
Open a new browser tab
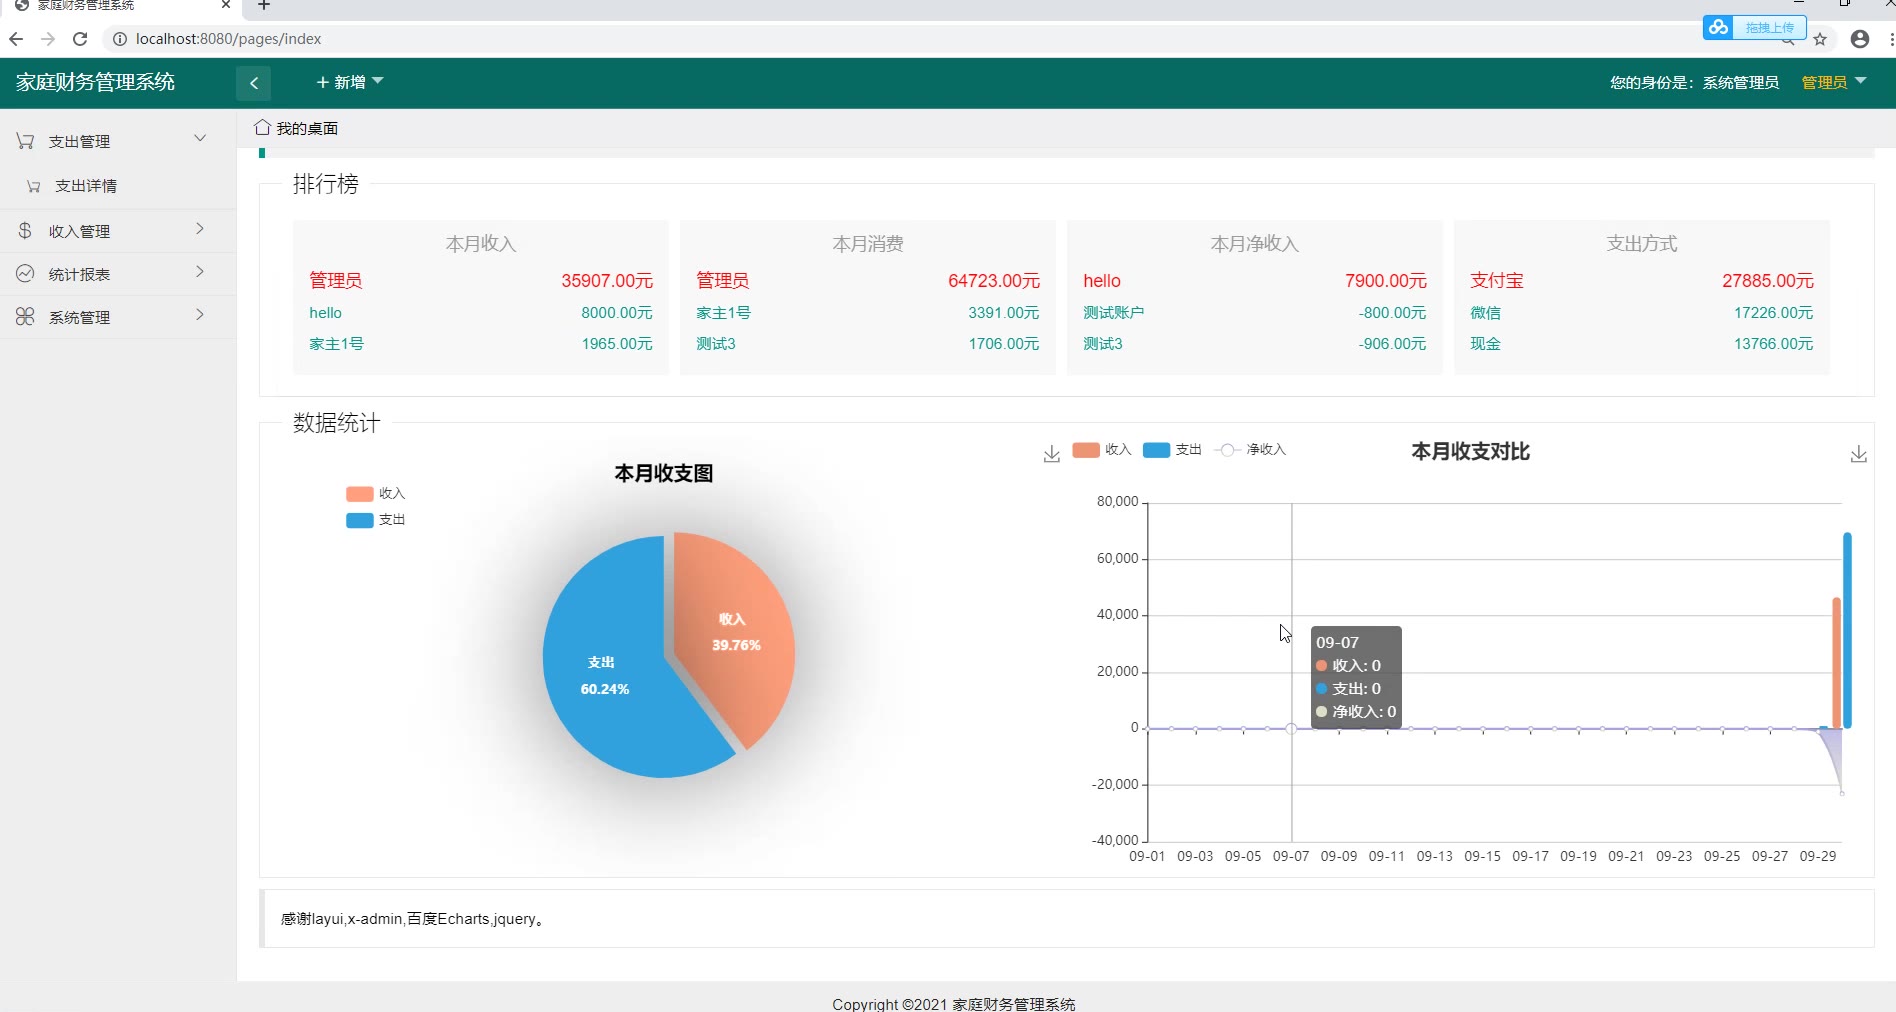(x=264, y=6)
